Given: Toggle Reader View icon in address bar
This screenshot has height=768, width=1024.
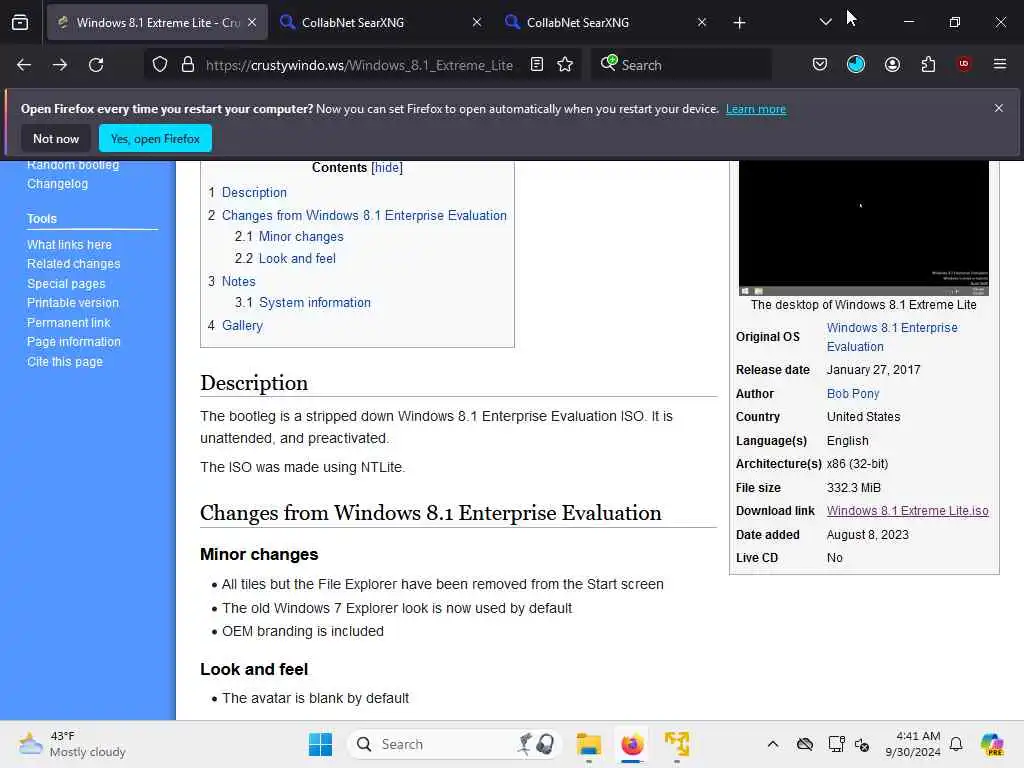Looking at the screenshot, I should 537,65.
